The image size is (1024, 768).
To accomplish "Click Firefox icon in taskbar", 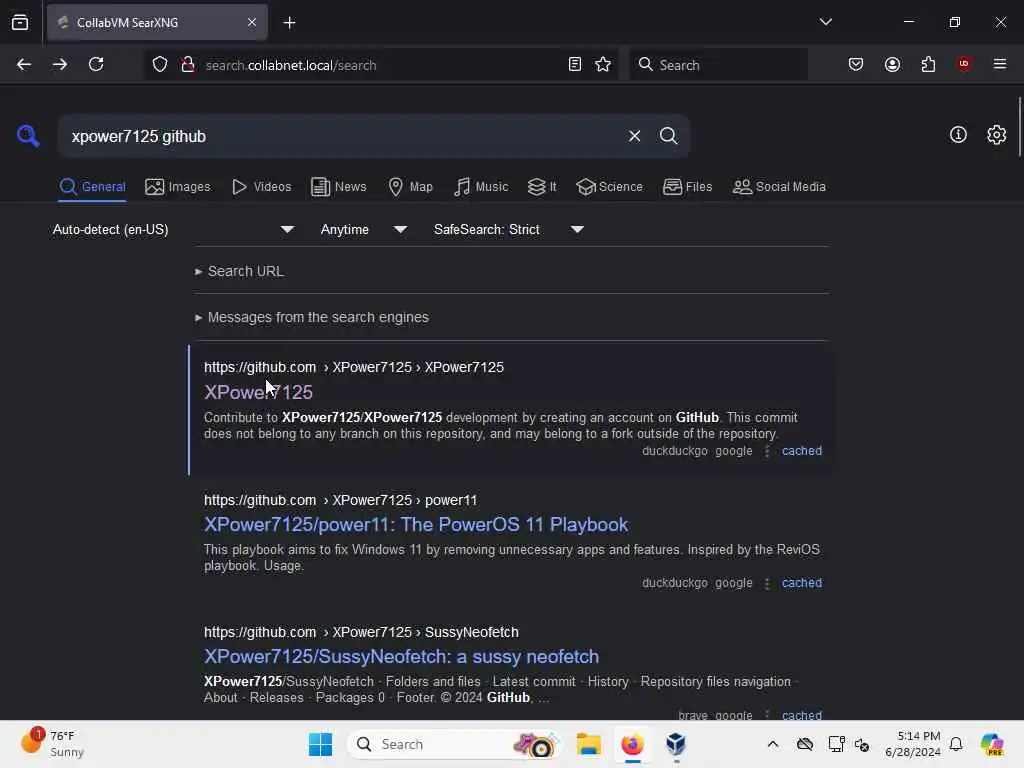I will pyautogui.click(x=632, y=744).
